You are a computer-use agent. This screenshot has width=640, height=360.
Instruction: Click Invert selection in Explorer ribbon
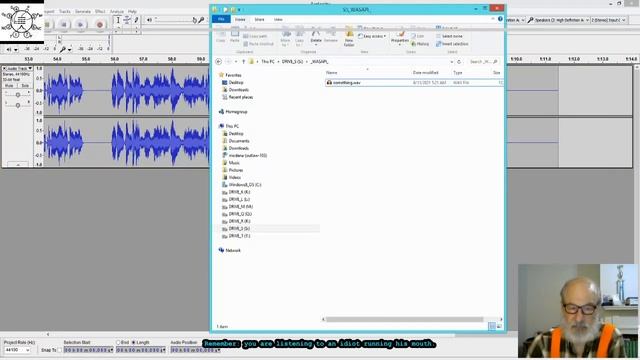click(x=452, y=44)
